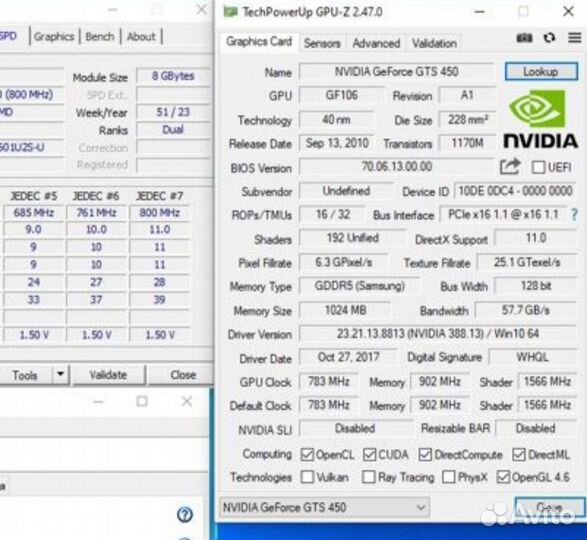Click the 128 bit bus width value

pos(535,286)
